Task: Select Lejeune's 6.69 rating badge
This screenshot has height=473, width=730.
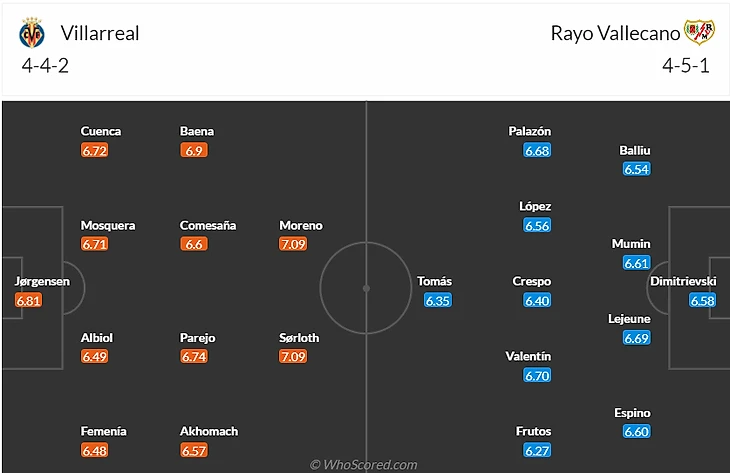Action: coord(636,338)
